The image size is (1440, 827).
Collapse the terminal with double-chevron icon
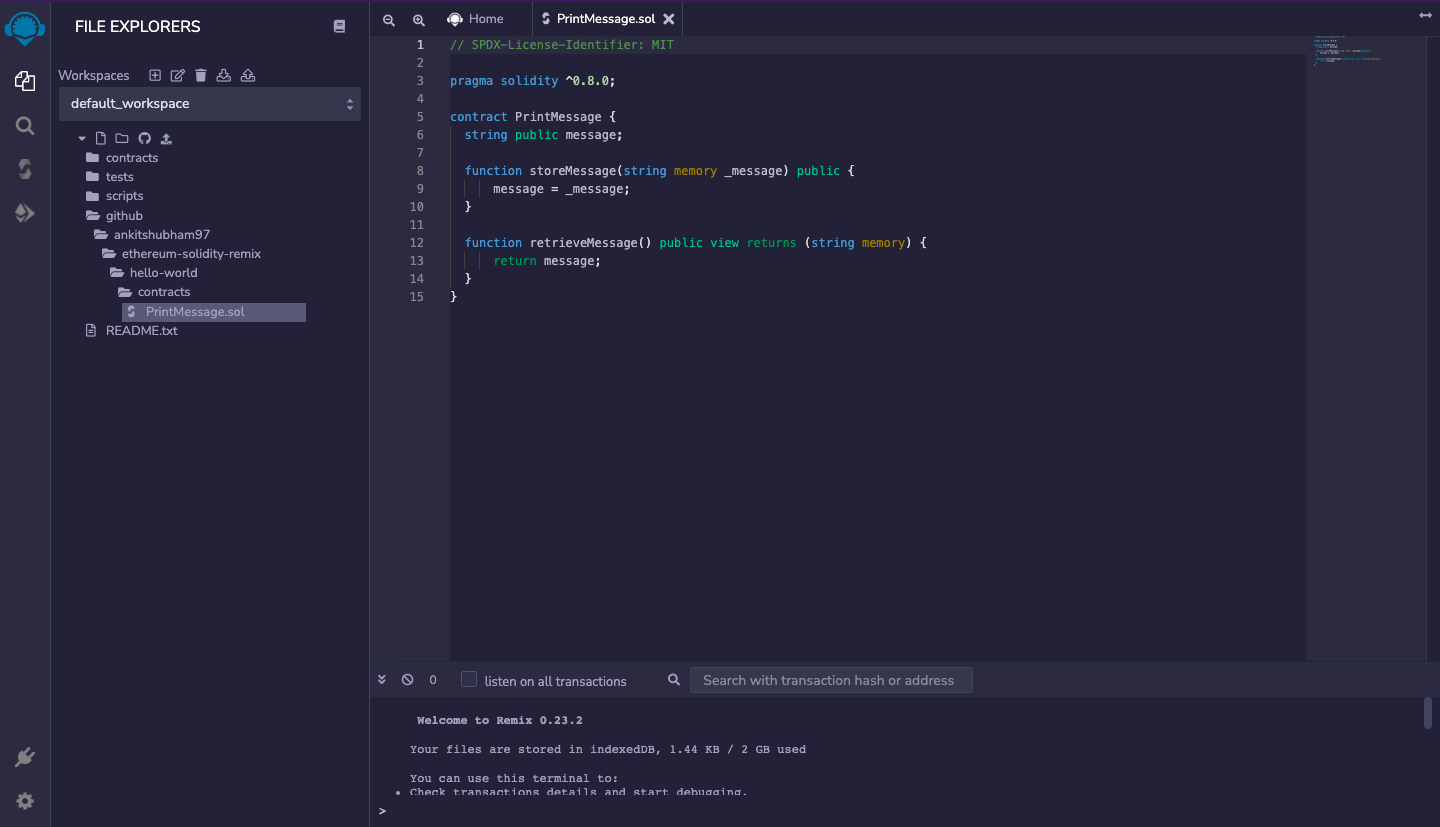coord(382,680)
